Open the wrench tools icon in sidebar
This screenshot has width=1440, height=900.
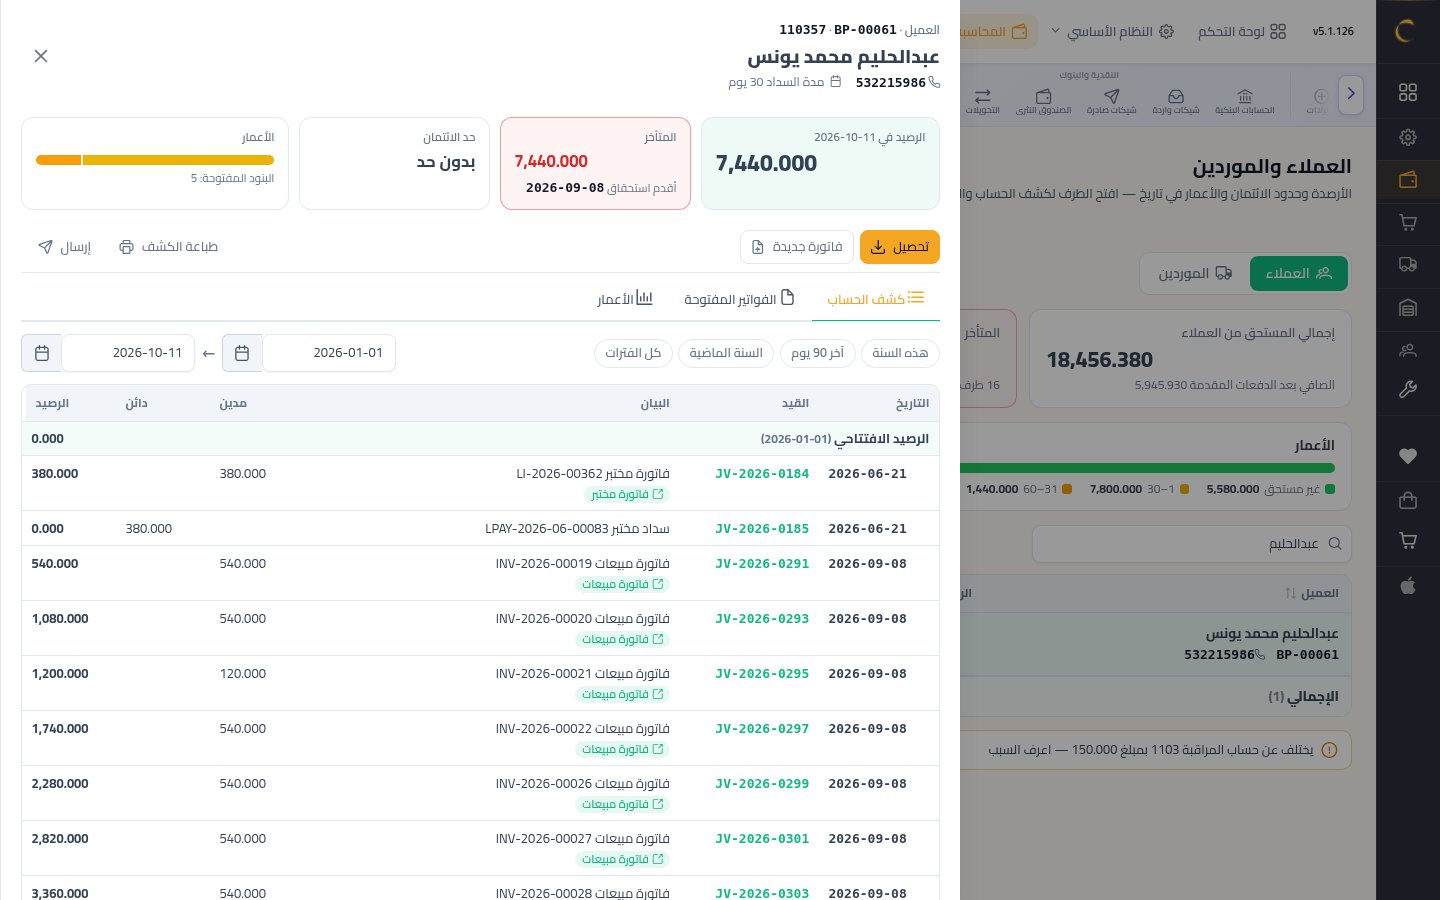[1408, 390]
